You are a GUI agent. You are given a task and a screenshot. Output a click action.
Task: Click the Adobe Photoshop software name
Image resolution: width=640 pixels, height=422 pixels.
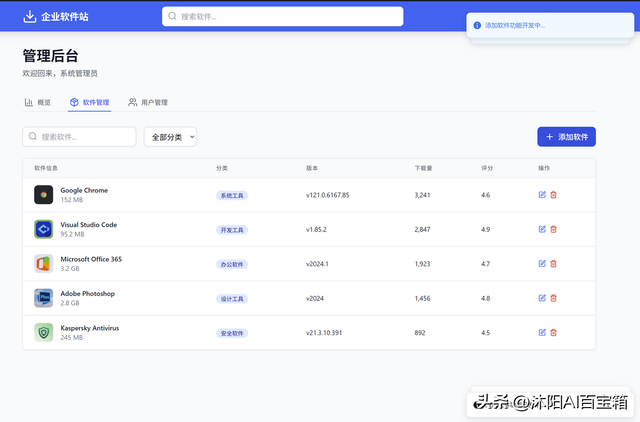tap(88, 293)
